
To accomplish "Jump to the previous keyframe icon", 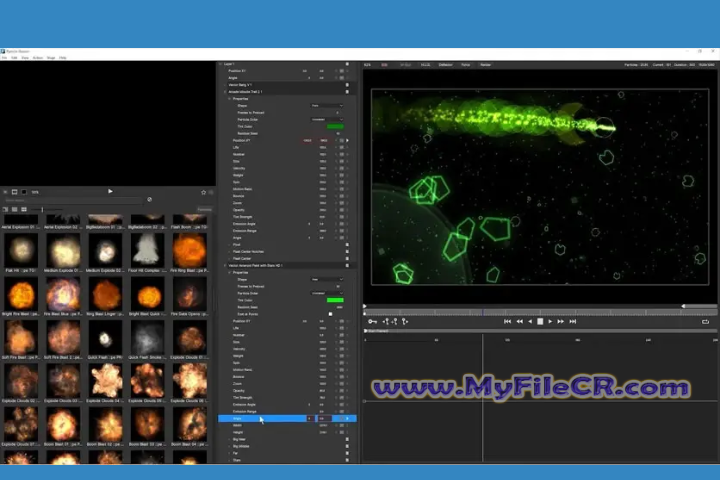I will pyautogui.click(x=386, y=322).
